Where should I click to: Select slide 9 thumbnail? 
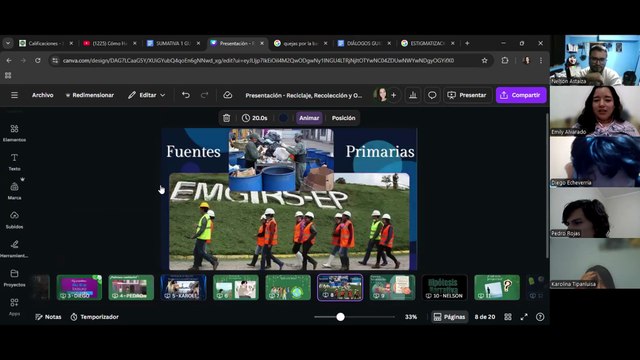392,287
